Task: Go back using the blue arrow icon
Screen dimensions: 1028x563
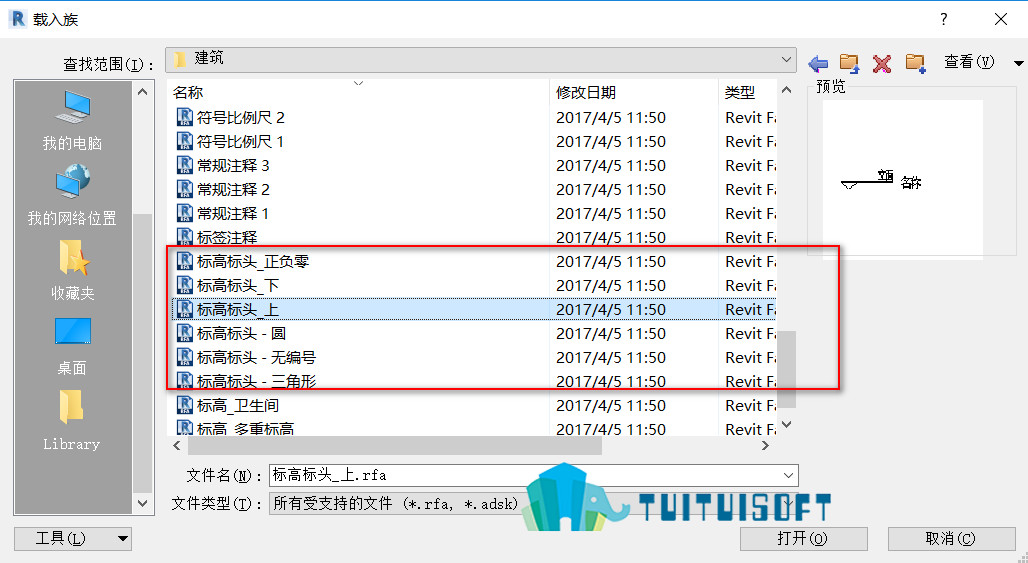Action: (818, 64)
